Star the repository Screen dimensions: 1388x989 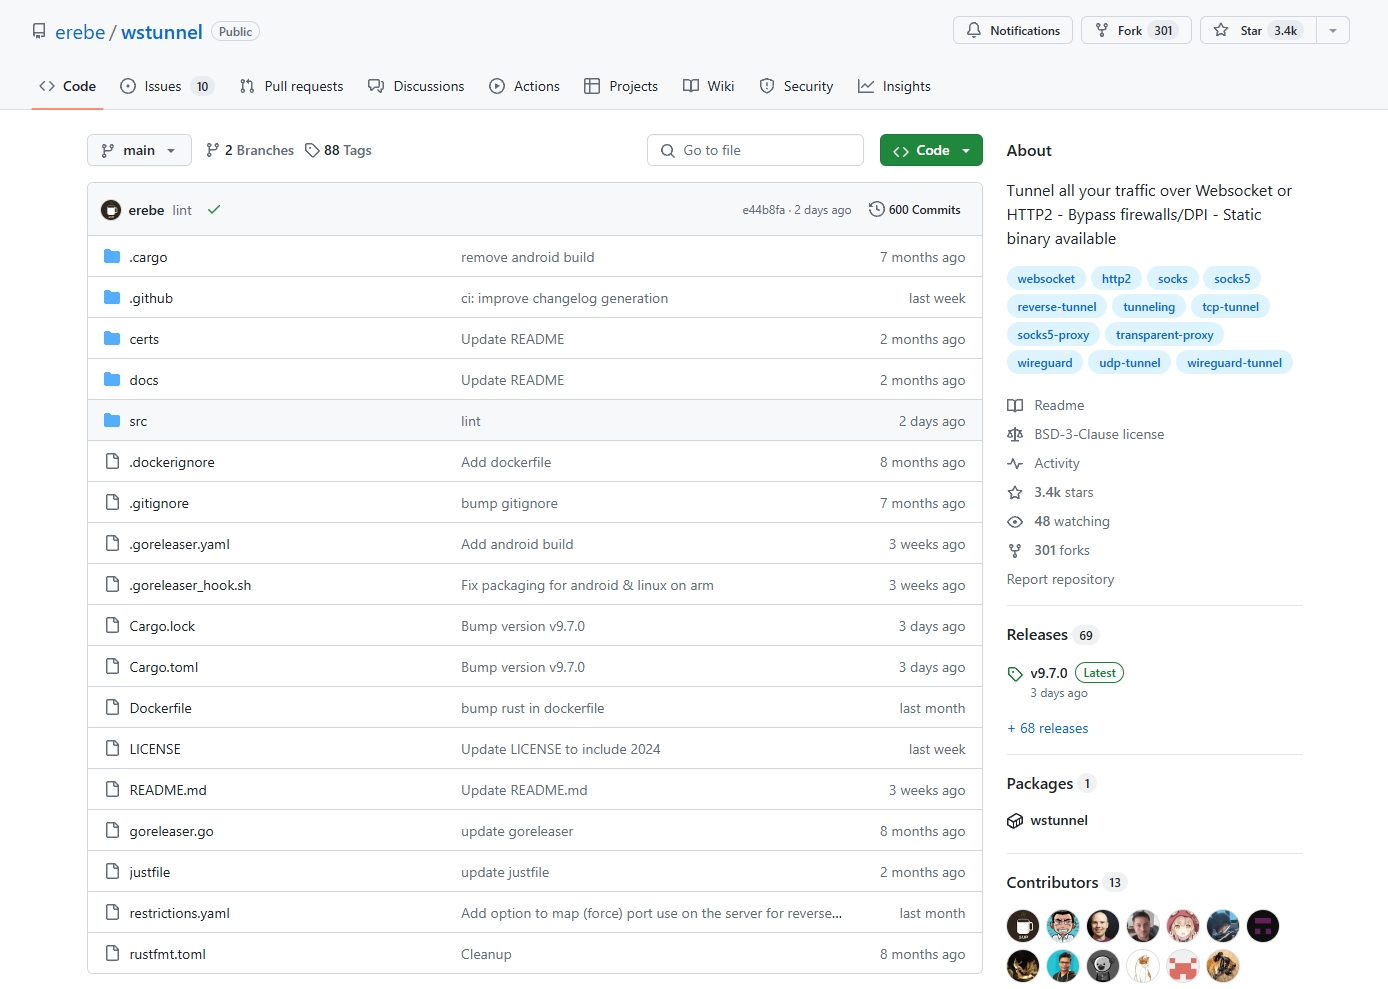1258,30
